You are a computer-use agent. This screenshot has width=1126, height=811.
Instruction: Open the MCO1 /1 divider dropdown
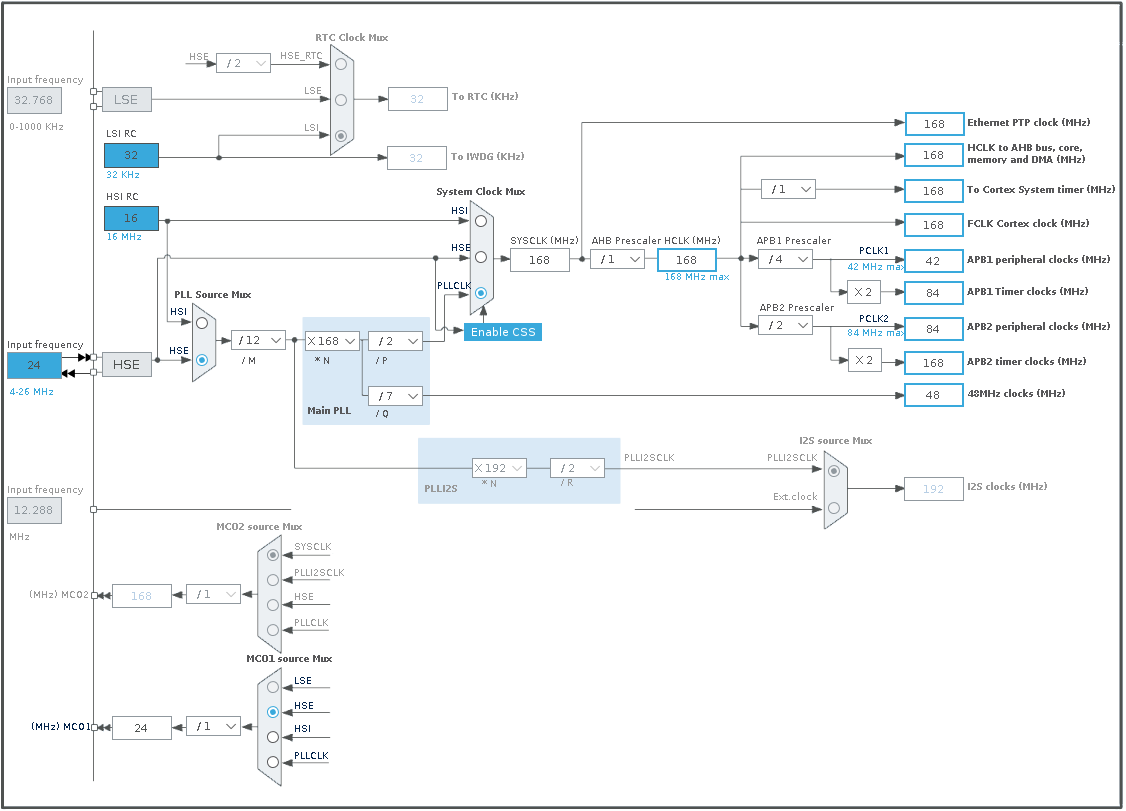pyautogui.click(x=213, y=726)
